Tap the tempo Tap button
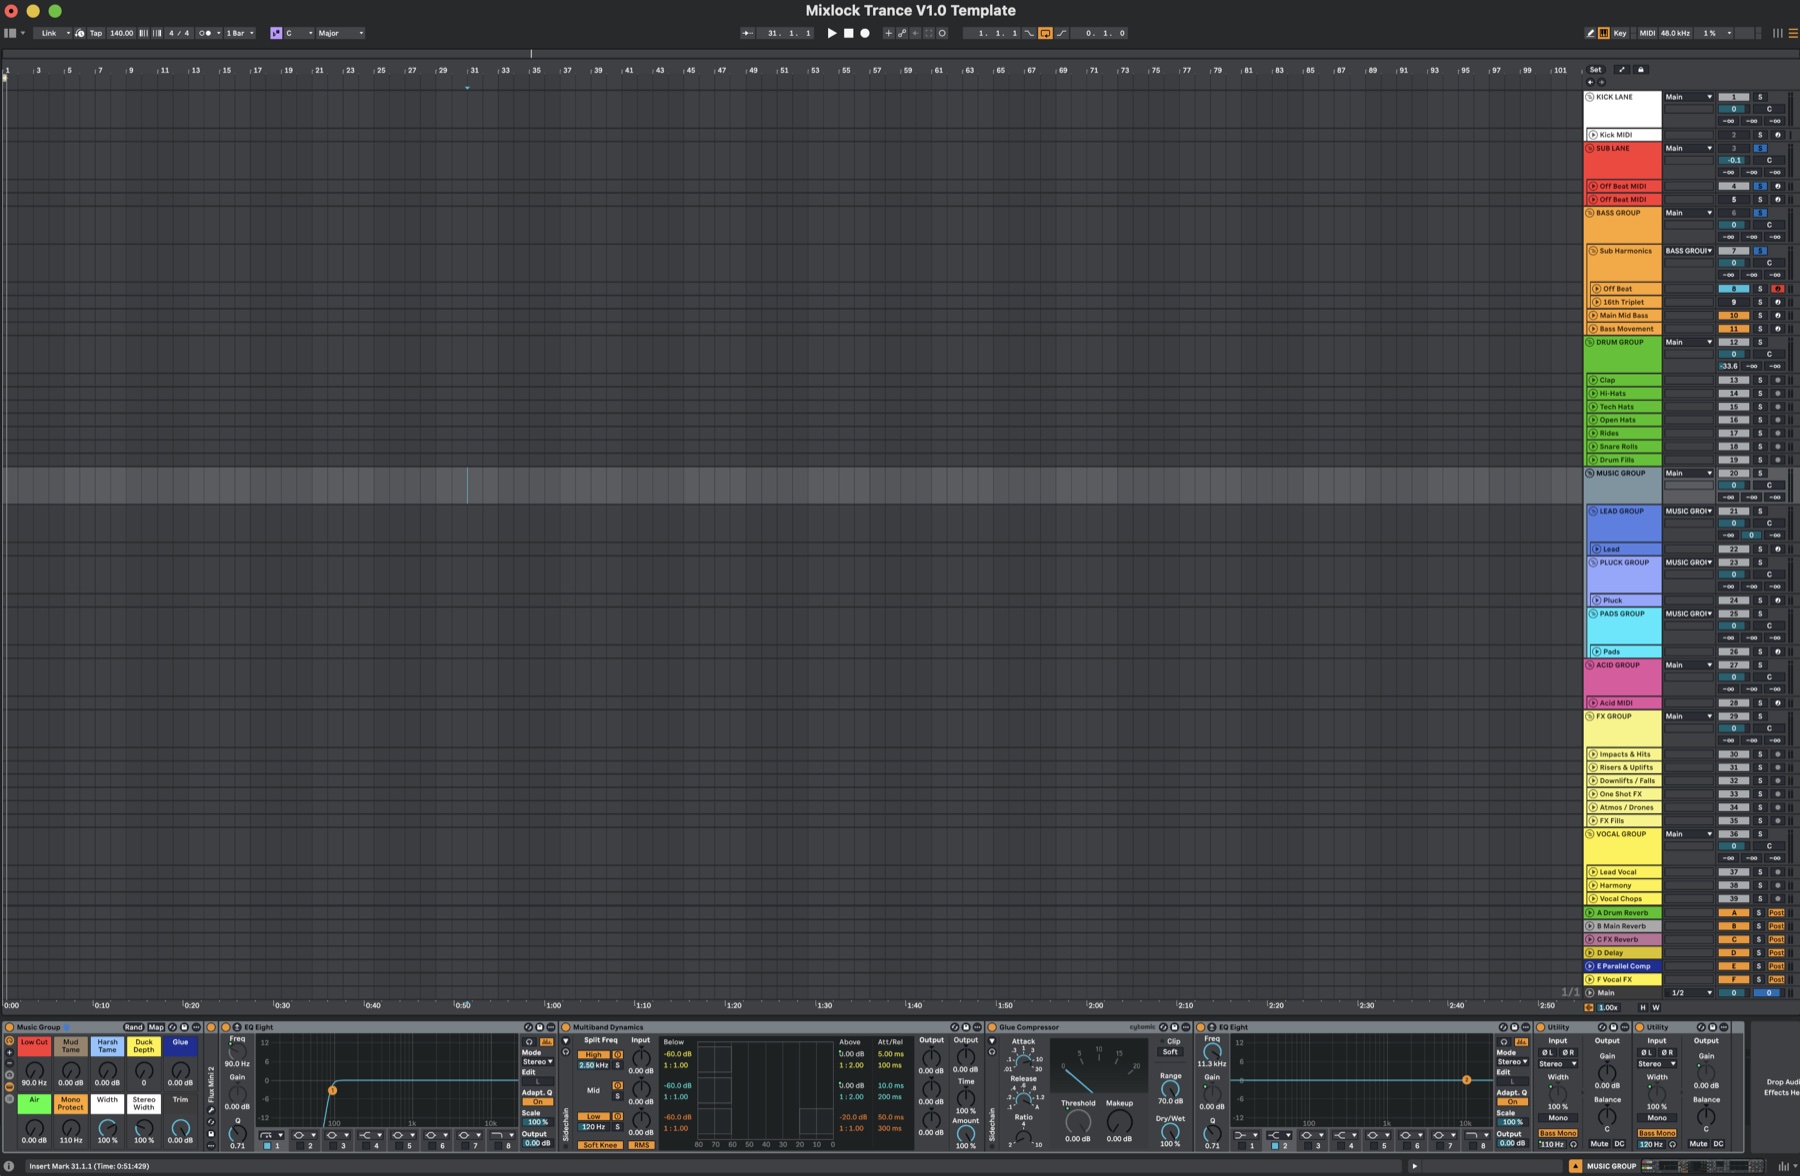The image size is (1800, 1176). [96, 33]
